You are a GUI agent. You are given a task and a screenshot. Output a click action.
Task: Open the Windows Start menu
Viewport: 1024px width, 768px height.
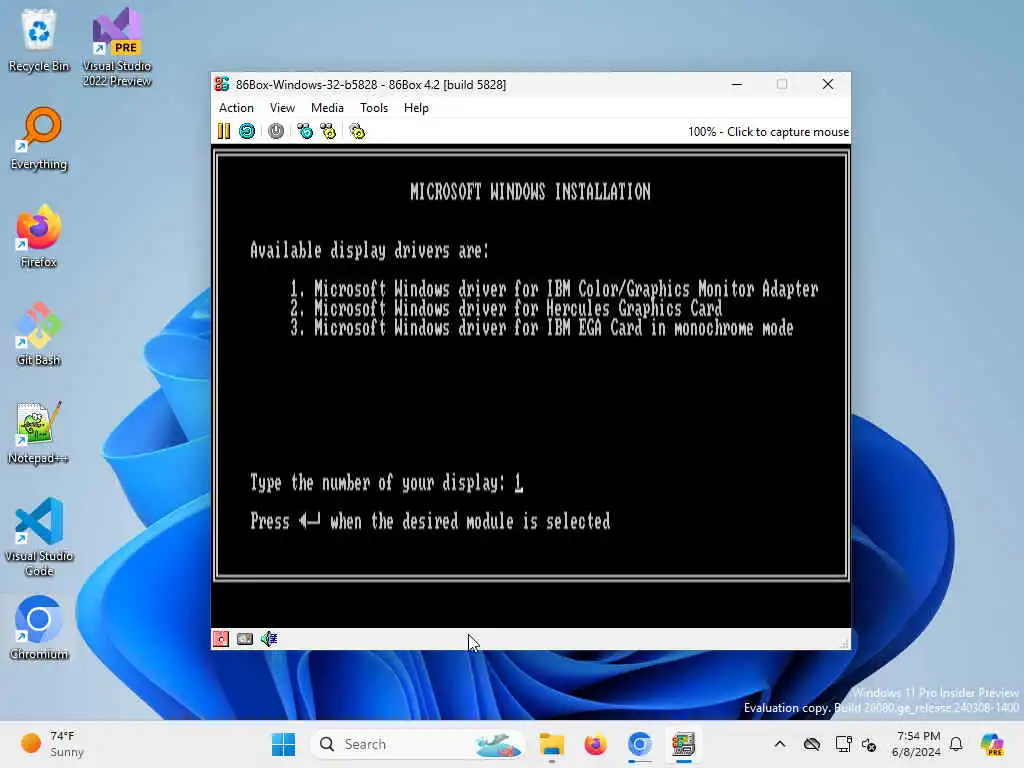283,744
